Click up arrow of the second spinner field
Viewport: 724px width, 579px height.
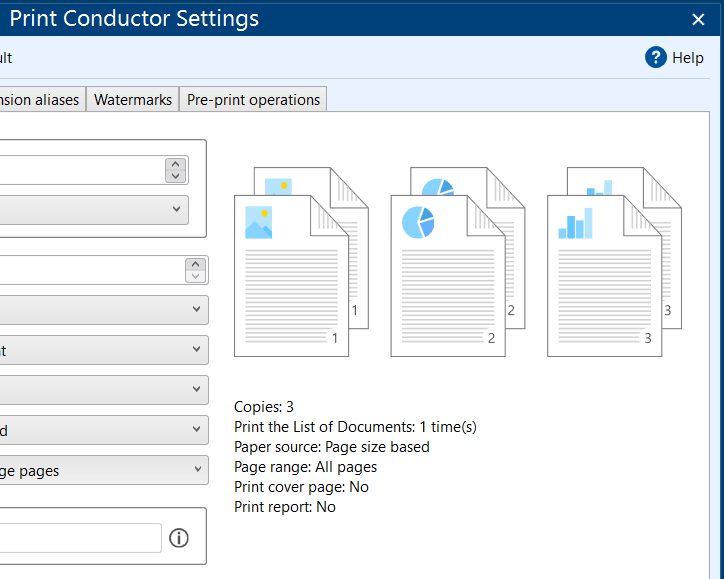196,264
